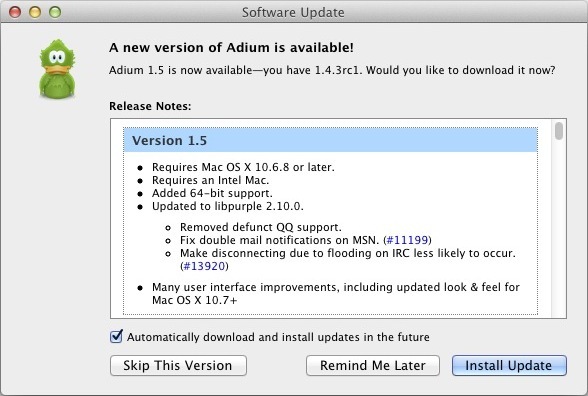Click the Release Notes label

pos(150,106)
